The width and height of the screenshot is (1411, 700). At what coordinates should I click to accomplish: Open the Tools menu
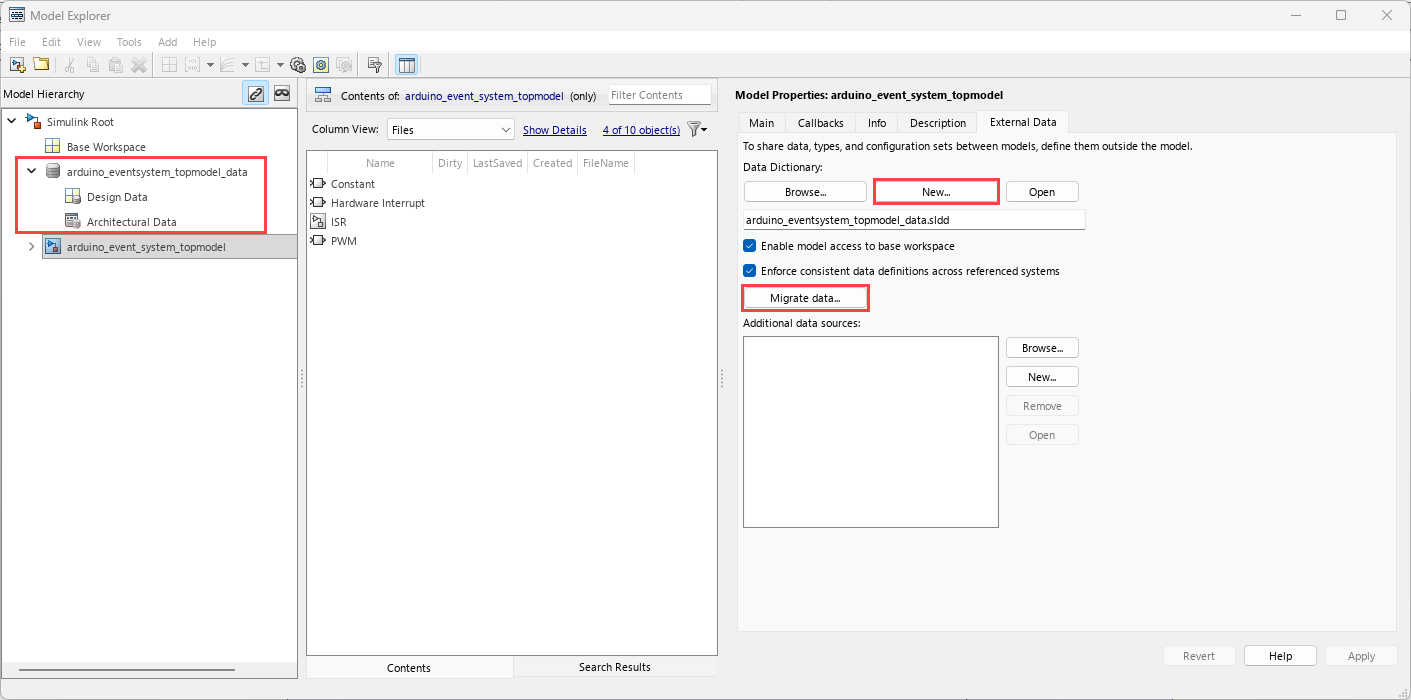click(128, 42)
